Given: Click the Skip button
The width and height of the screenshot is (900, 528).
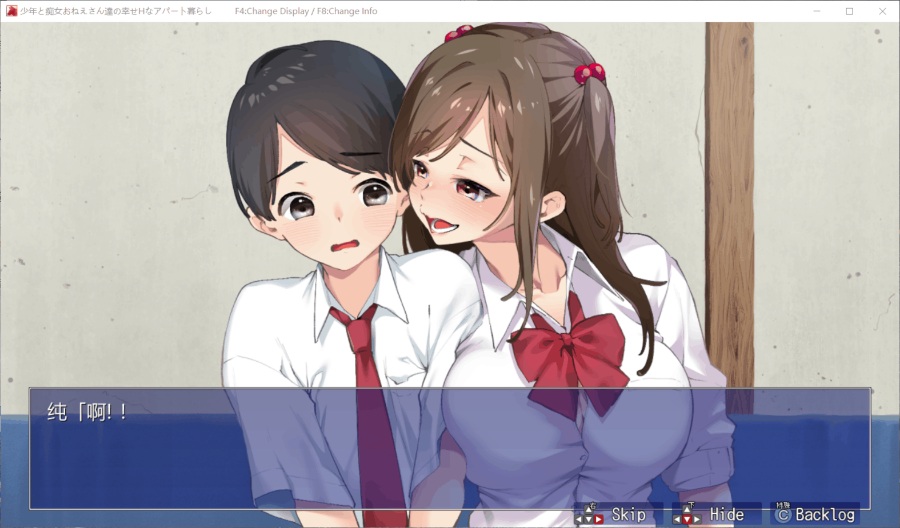Looking at the screenshot, I should (x=618, y=514).
